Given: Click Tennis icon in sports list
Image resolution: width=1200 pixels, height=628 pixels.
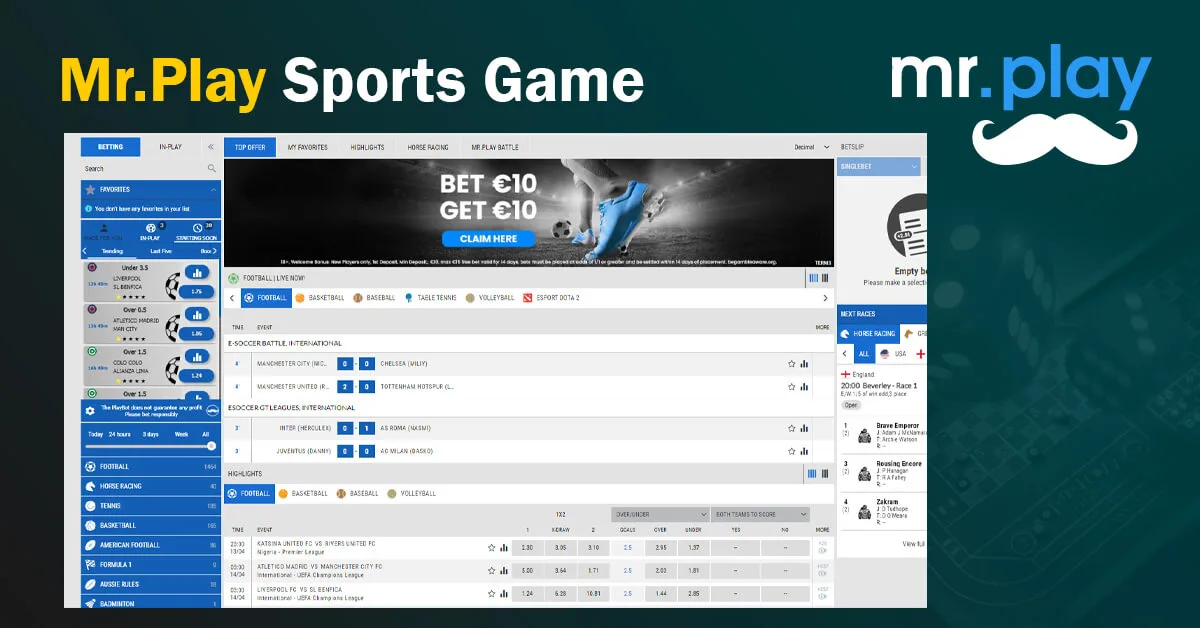Looking at the screenshot, I should click(x=91, y=505).
